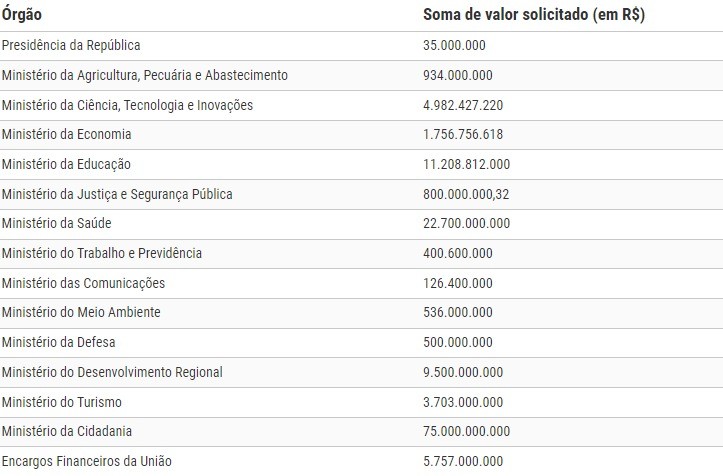Click the Ministério do Turismo entry
Viewport: 723px width, 476px height.
coord(62,402)
